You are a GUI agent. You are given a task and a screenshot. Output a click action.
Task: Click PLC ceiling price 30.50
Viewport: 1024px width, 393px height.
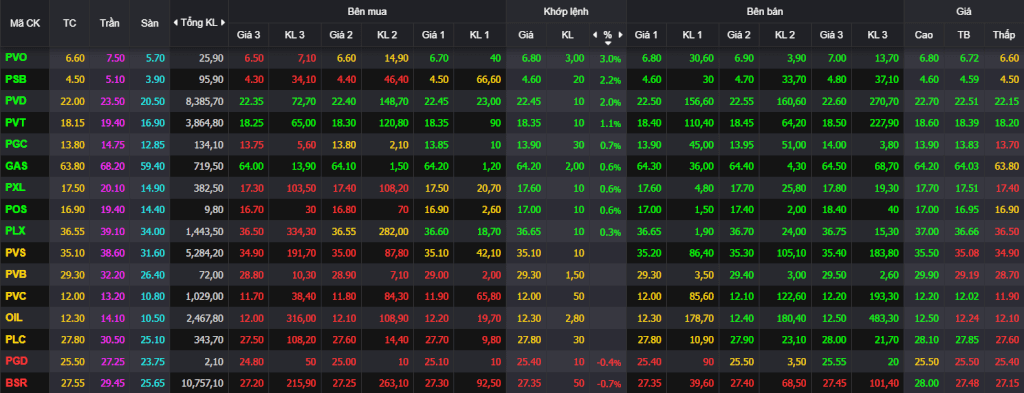click(x=112, y=340)
